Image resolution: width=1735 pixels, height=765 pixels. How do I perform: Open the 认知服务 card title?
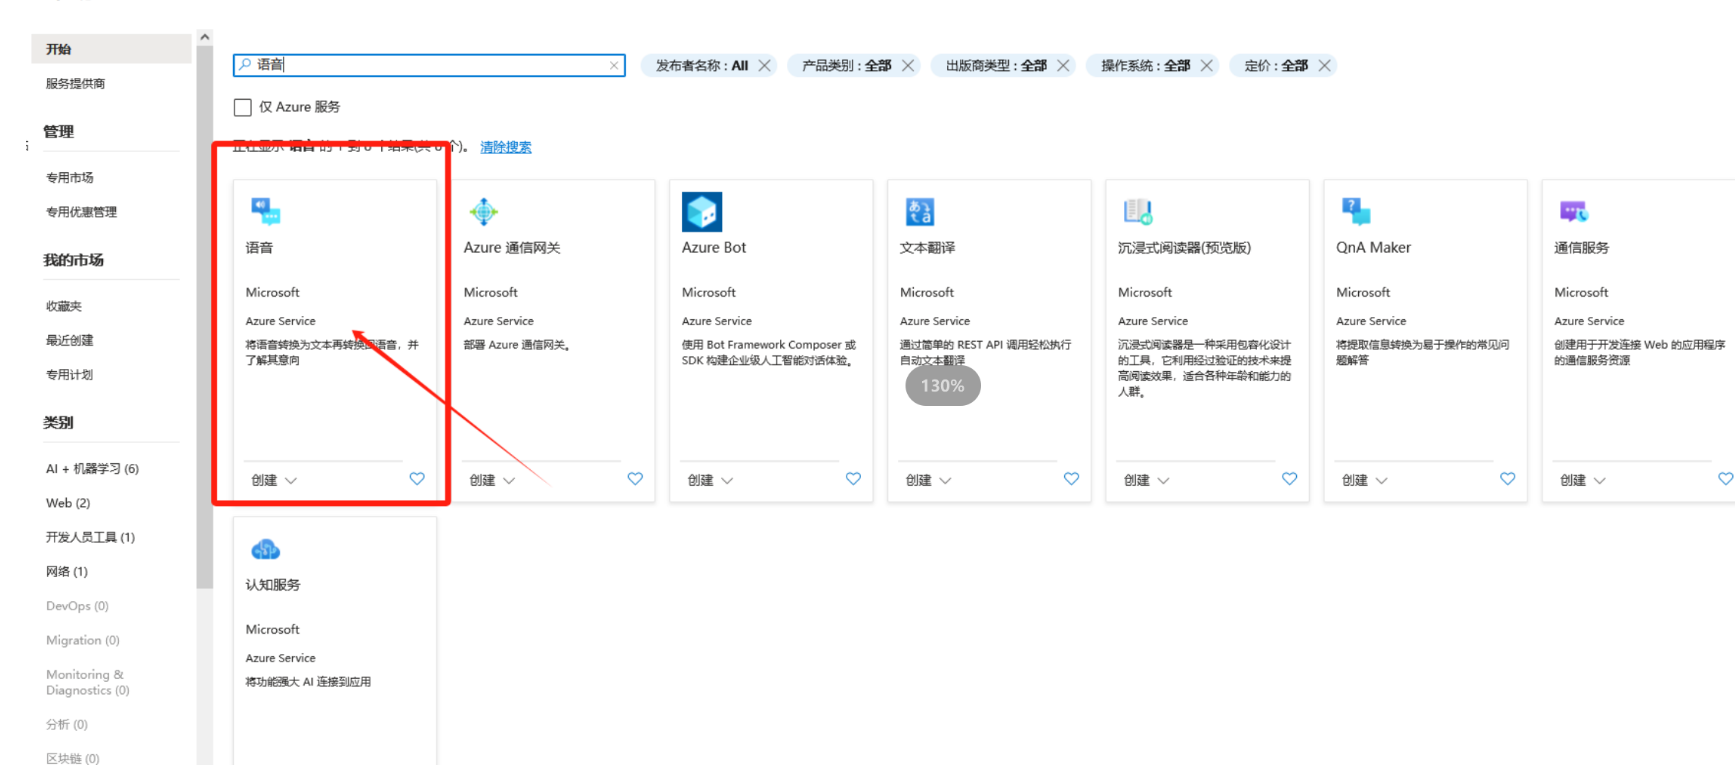click(x=273, y=584)
